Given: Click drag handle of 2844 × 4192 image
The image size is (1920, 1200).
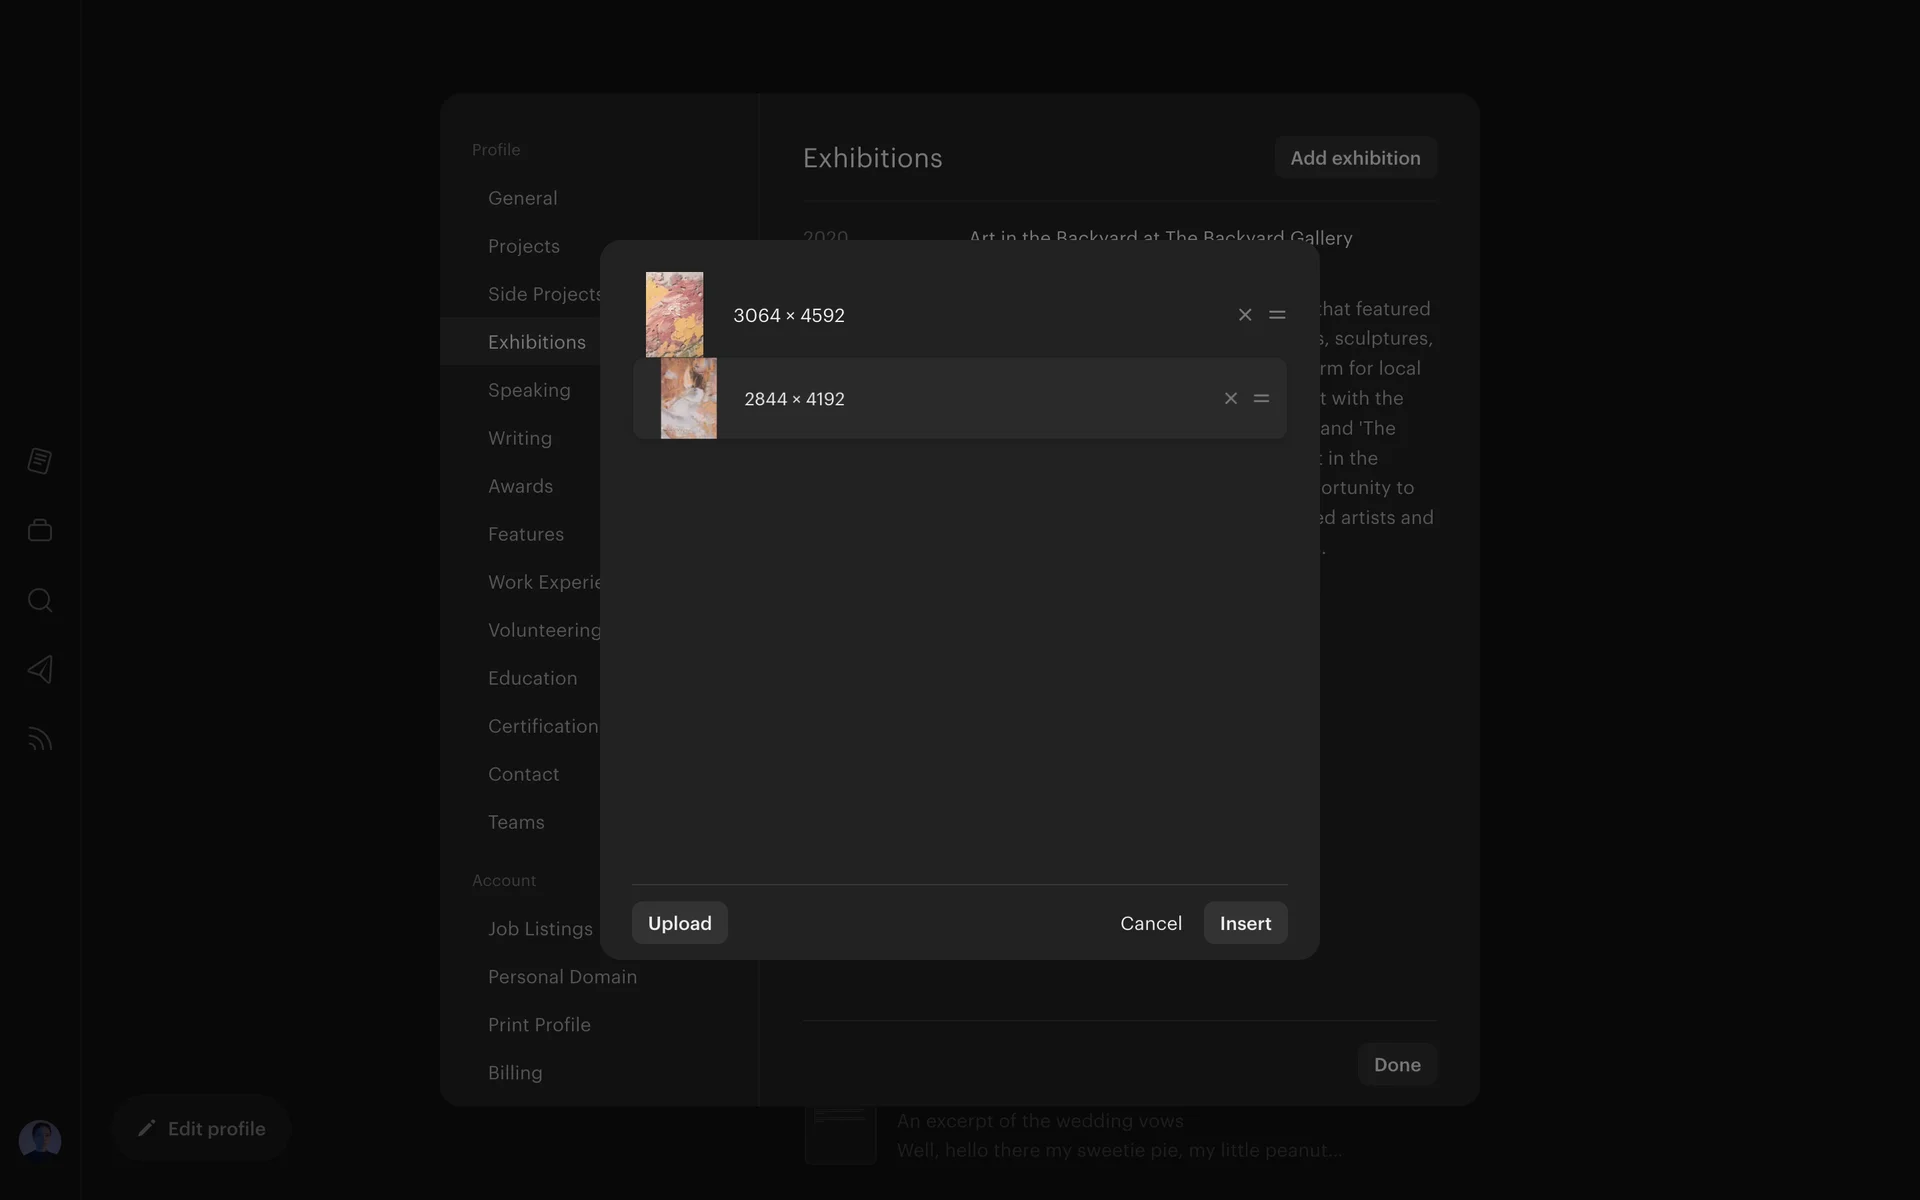Looking at the screenshot, I should pos(1261,399).
